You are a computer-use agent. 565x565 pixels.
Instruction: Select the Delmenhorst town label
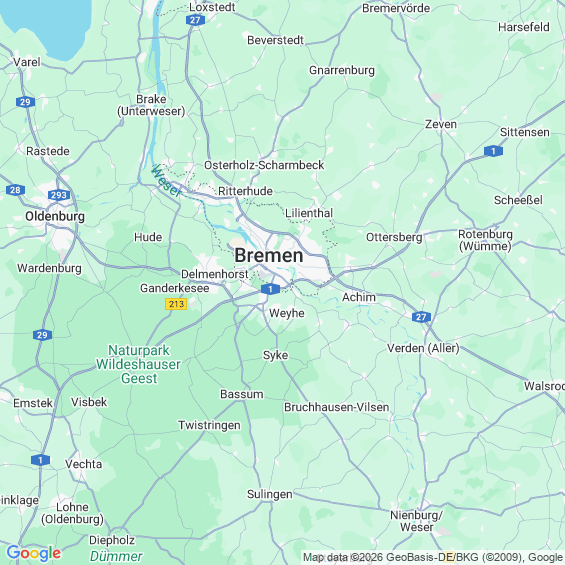click(x=214, y=274)
